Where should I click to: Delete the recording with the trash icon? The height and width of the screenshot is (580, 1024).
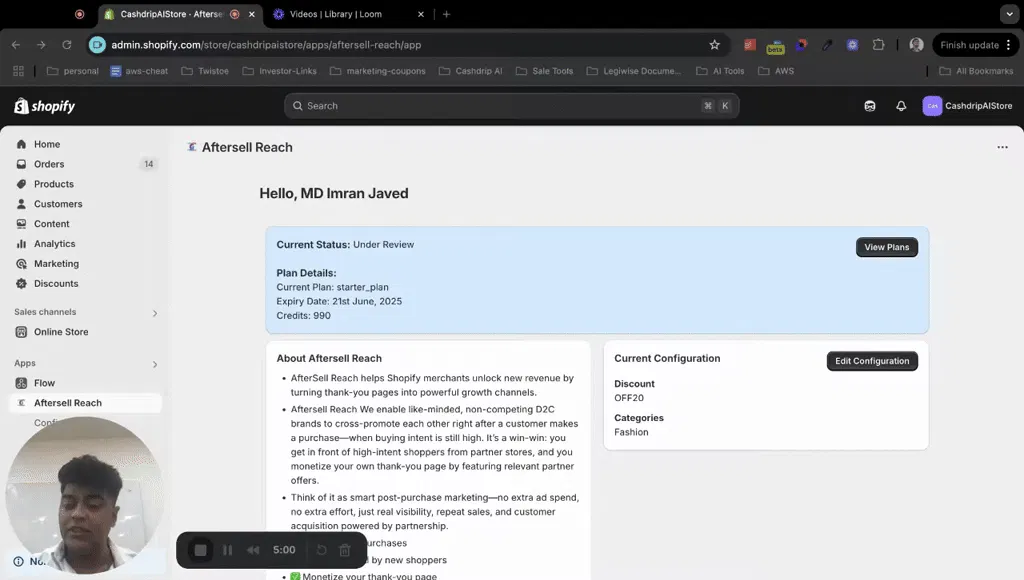[345, 550]
